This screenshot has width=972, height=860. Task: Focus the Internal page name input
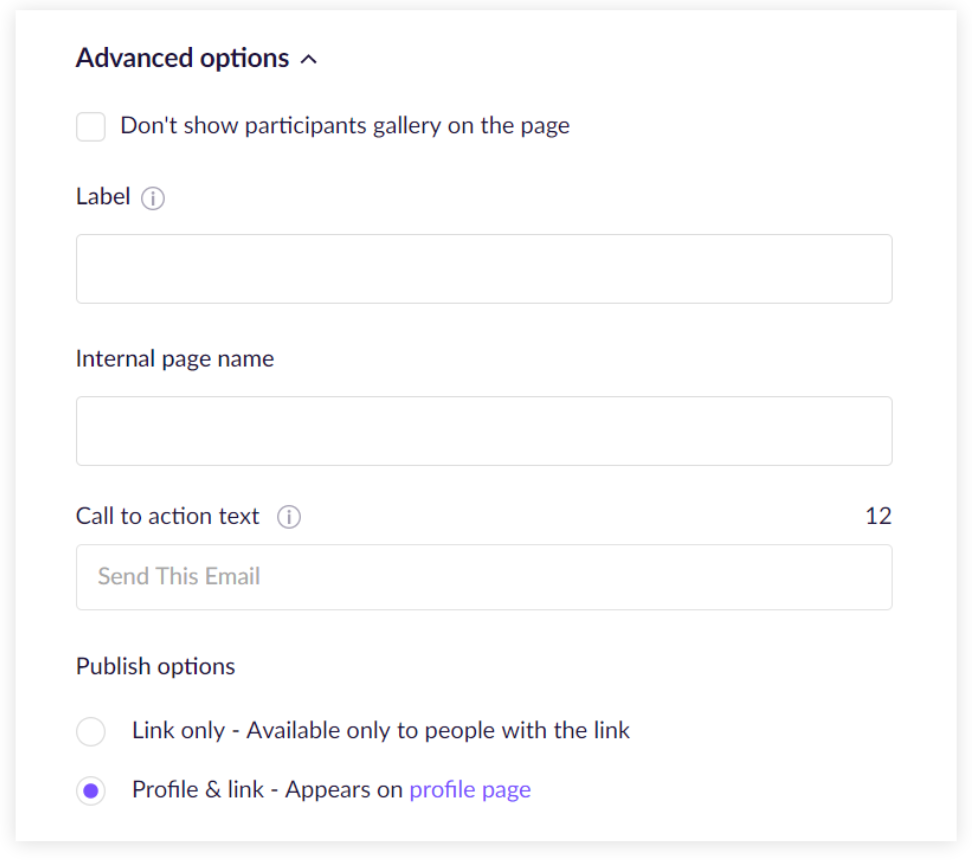(x=484, y=431)
